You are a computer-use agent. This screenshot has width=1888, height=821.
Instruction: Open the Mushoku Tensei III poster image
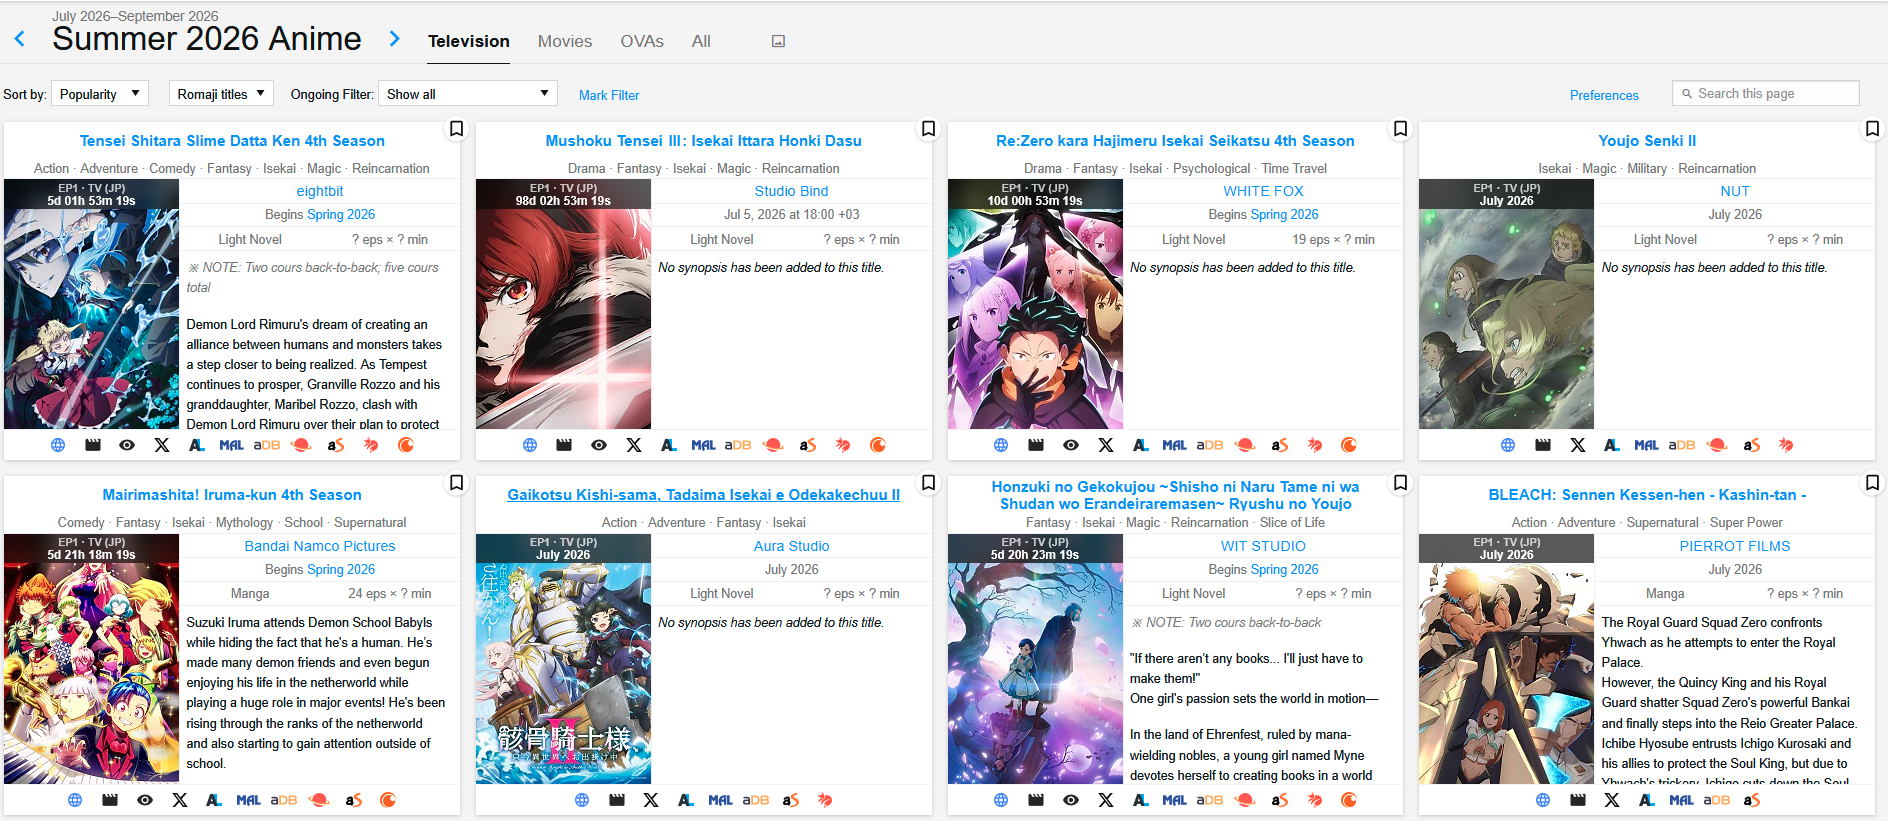(563, 304)
